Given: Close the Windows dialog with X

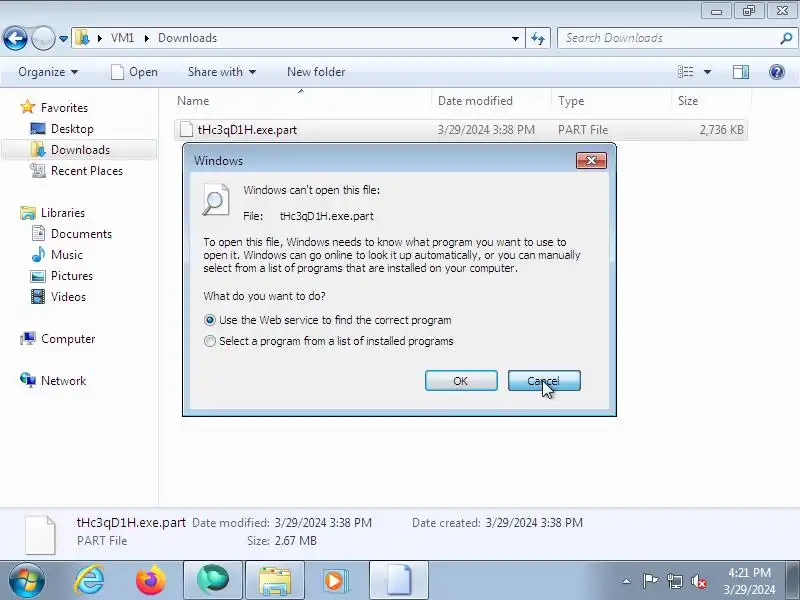Looking at the screenshot, I should [591, 161].
